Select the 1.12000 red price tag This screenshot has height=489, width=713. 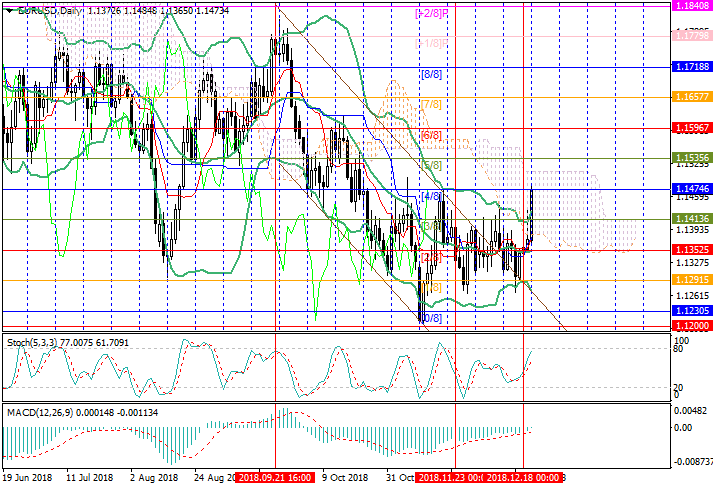pyautogui.click(x=691, y=326)
